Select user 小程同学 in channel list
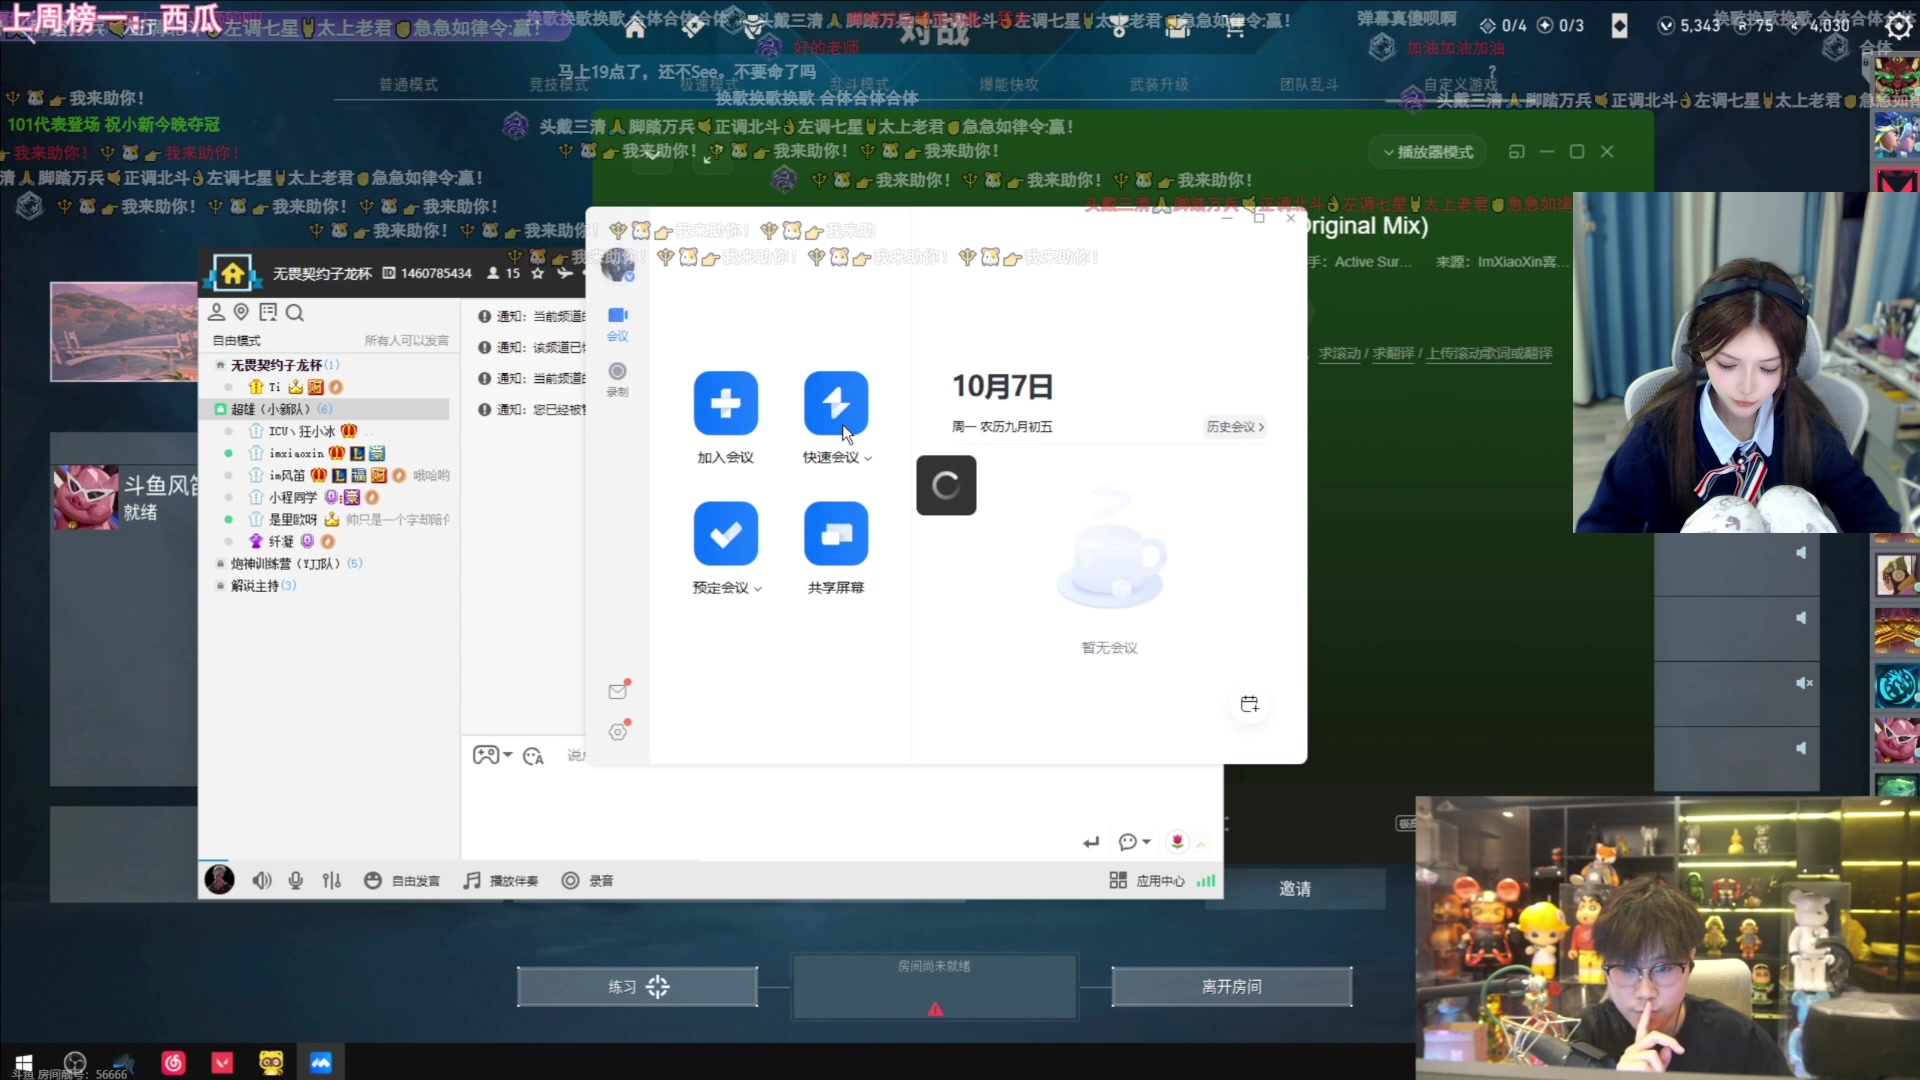This screenshot has width=1920, height=1080. (293, 497)
